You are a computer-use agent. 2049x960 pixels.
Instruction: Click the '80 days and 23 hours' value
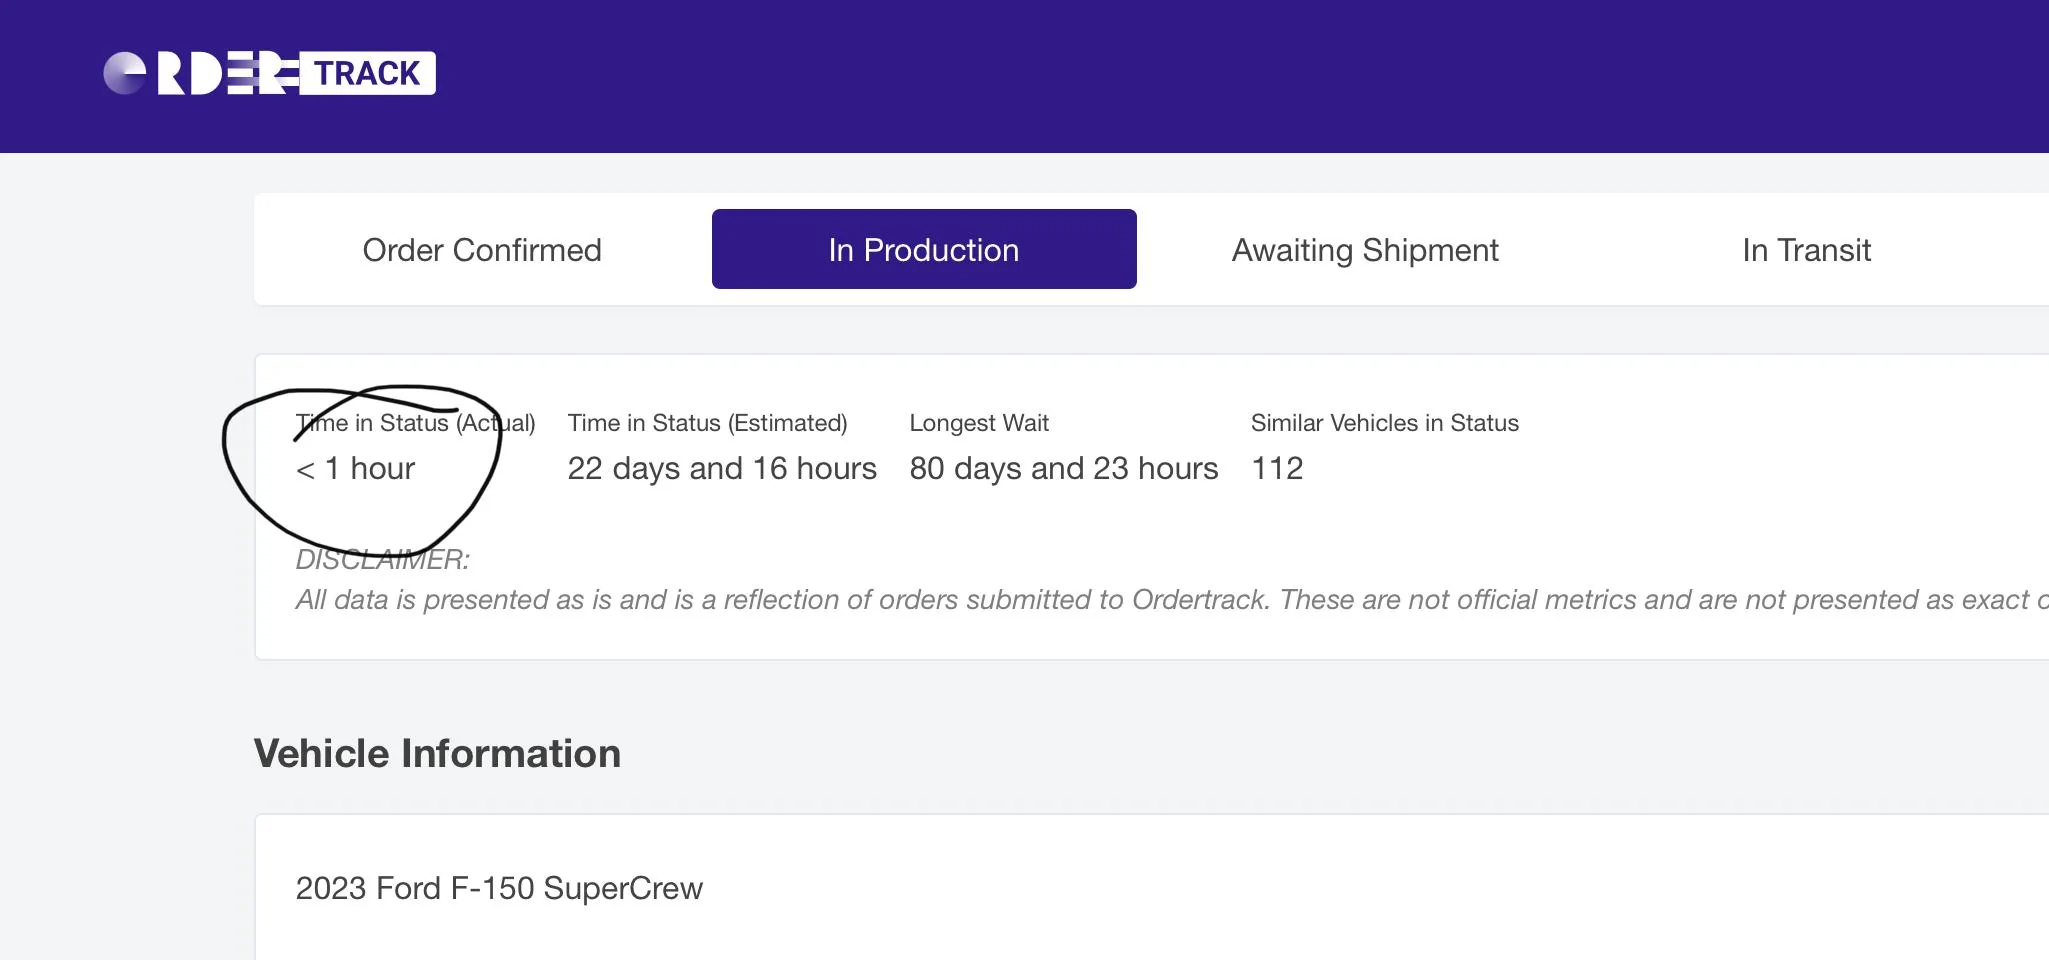click(1063, 468)
